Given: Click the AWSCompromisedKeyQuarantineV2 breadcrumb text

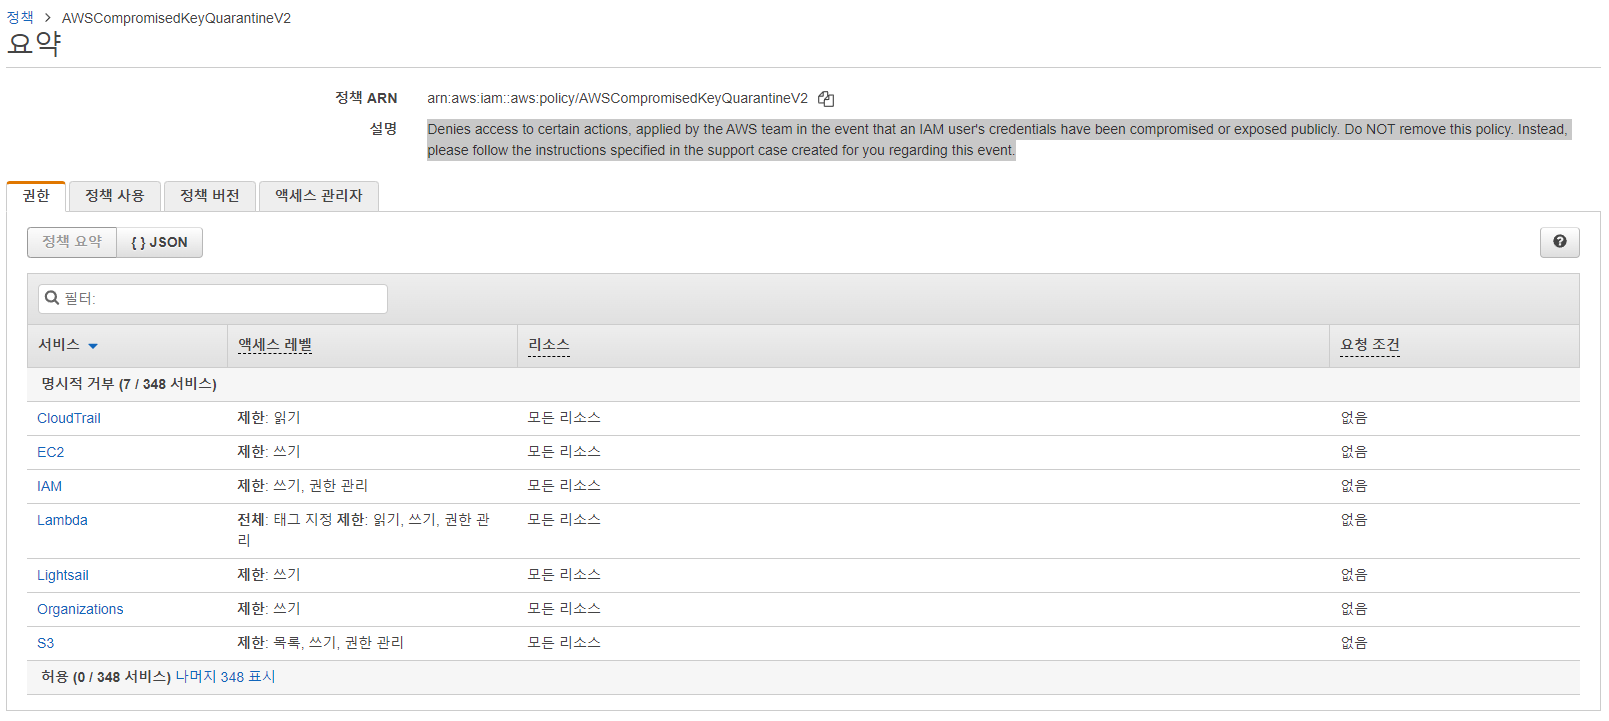Looking at the screenshot, I should pyautogui.click(x=176, y=18).
